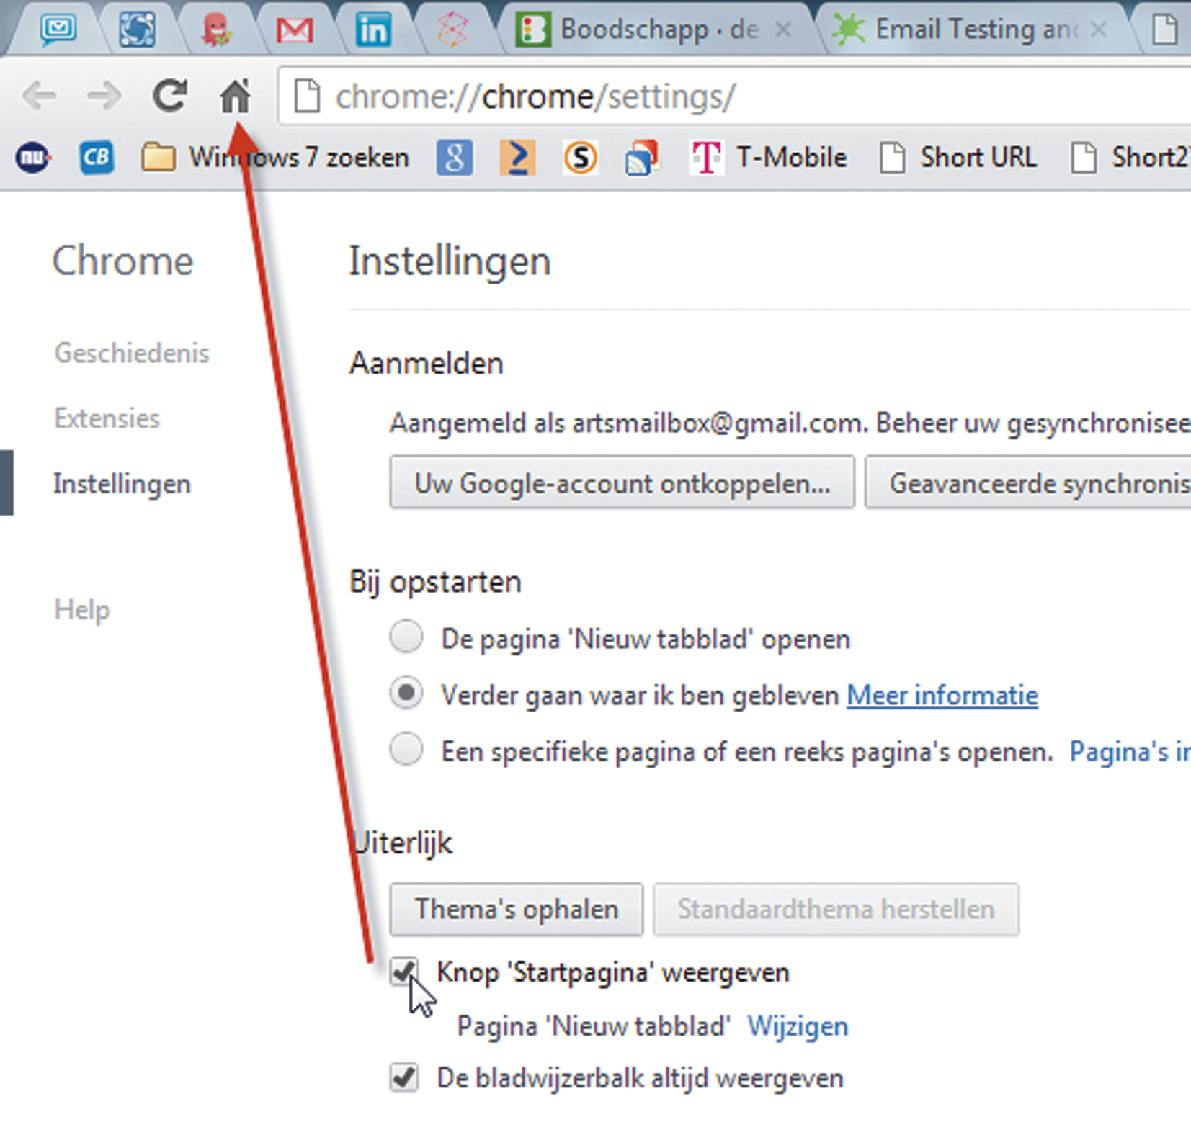Open the Google bookmark icon
The height and width of the screenshot is (1148, 1191).
click(x=455, y=157)
